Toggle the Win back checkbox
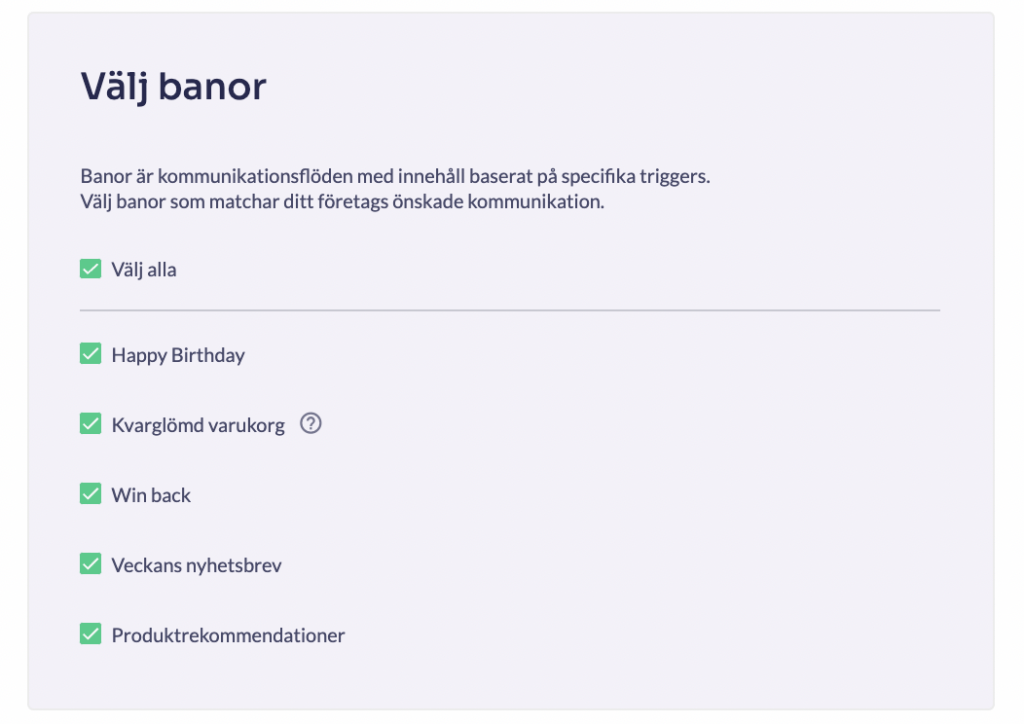This screenshot has height=724, width=1024. (x=91, y=494)
